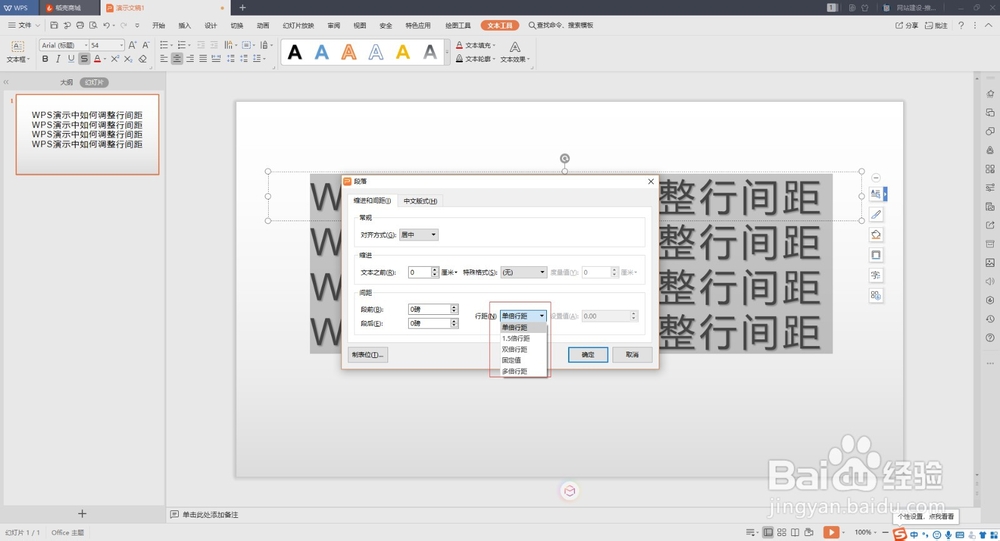The height and width of the screenshot is (541, 1000).
Task: Open the 特殊格式 special format dropdown
Action: [524, 272]
